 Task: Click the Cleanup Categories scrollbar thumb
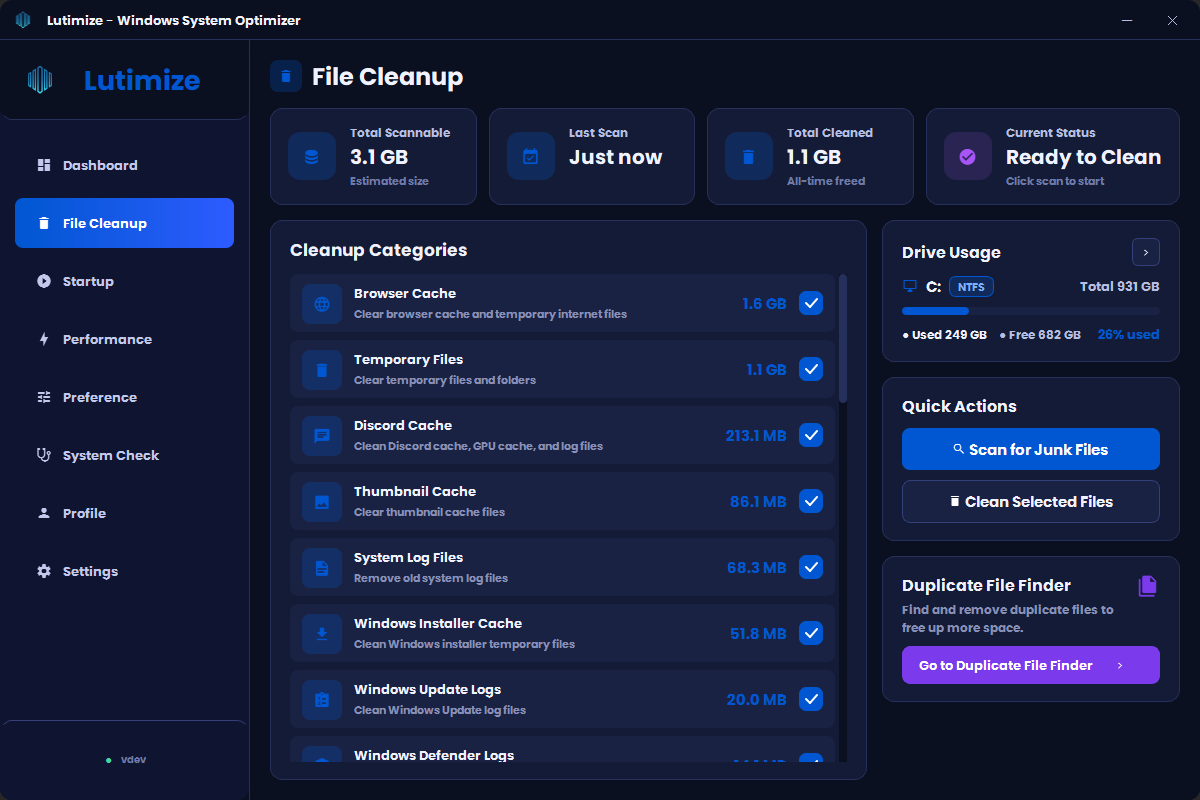(x=843, y=338)
